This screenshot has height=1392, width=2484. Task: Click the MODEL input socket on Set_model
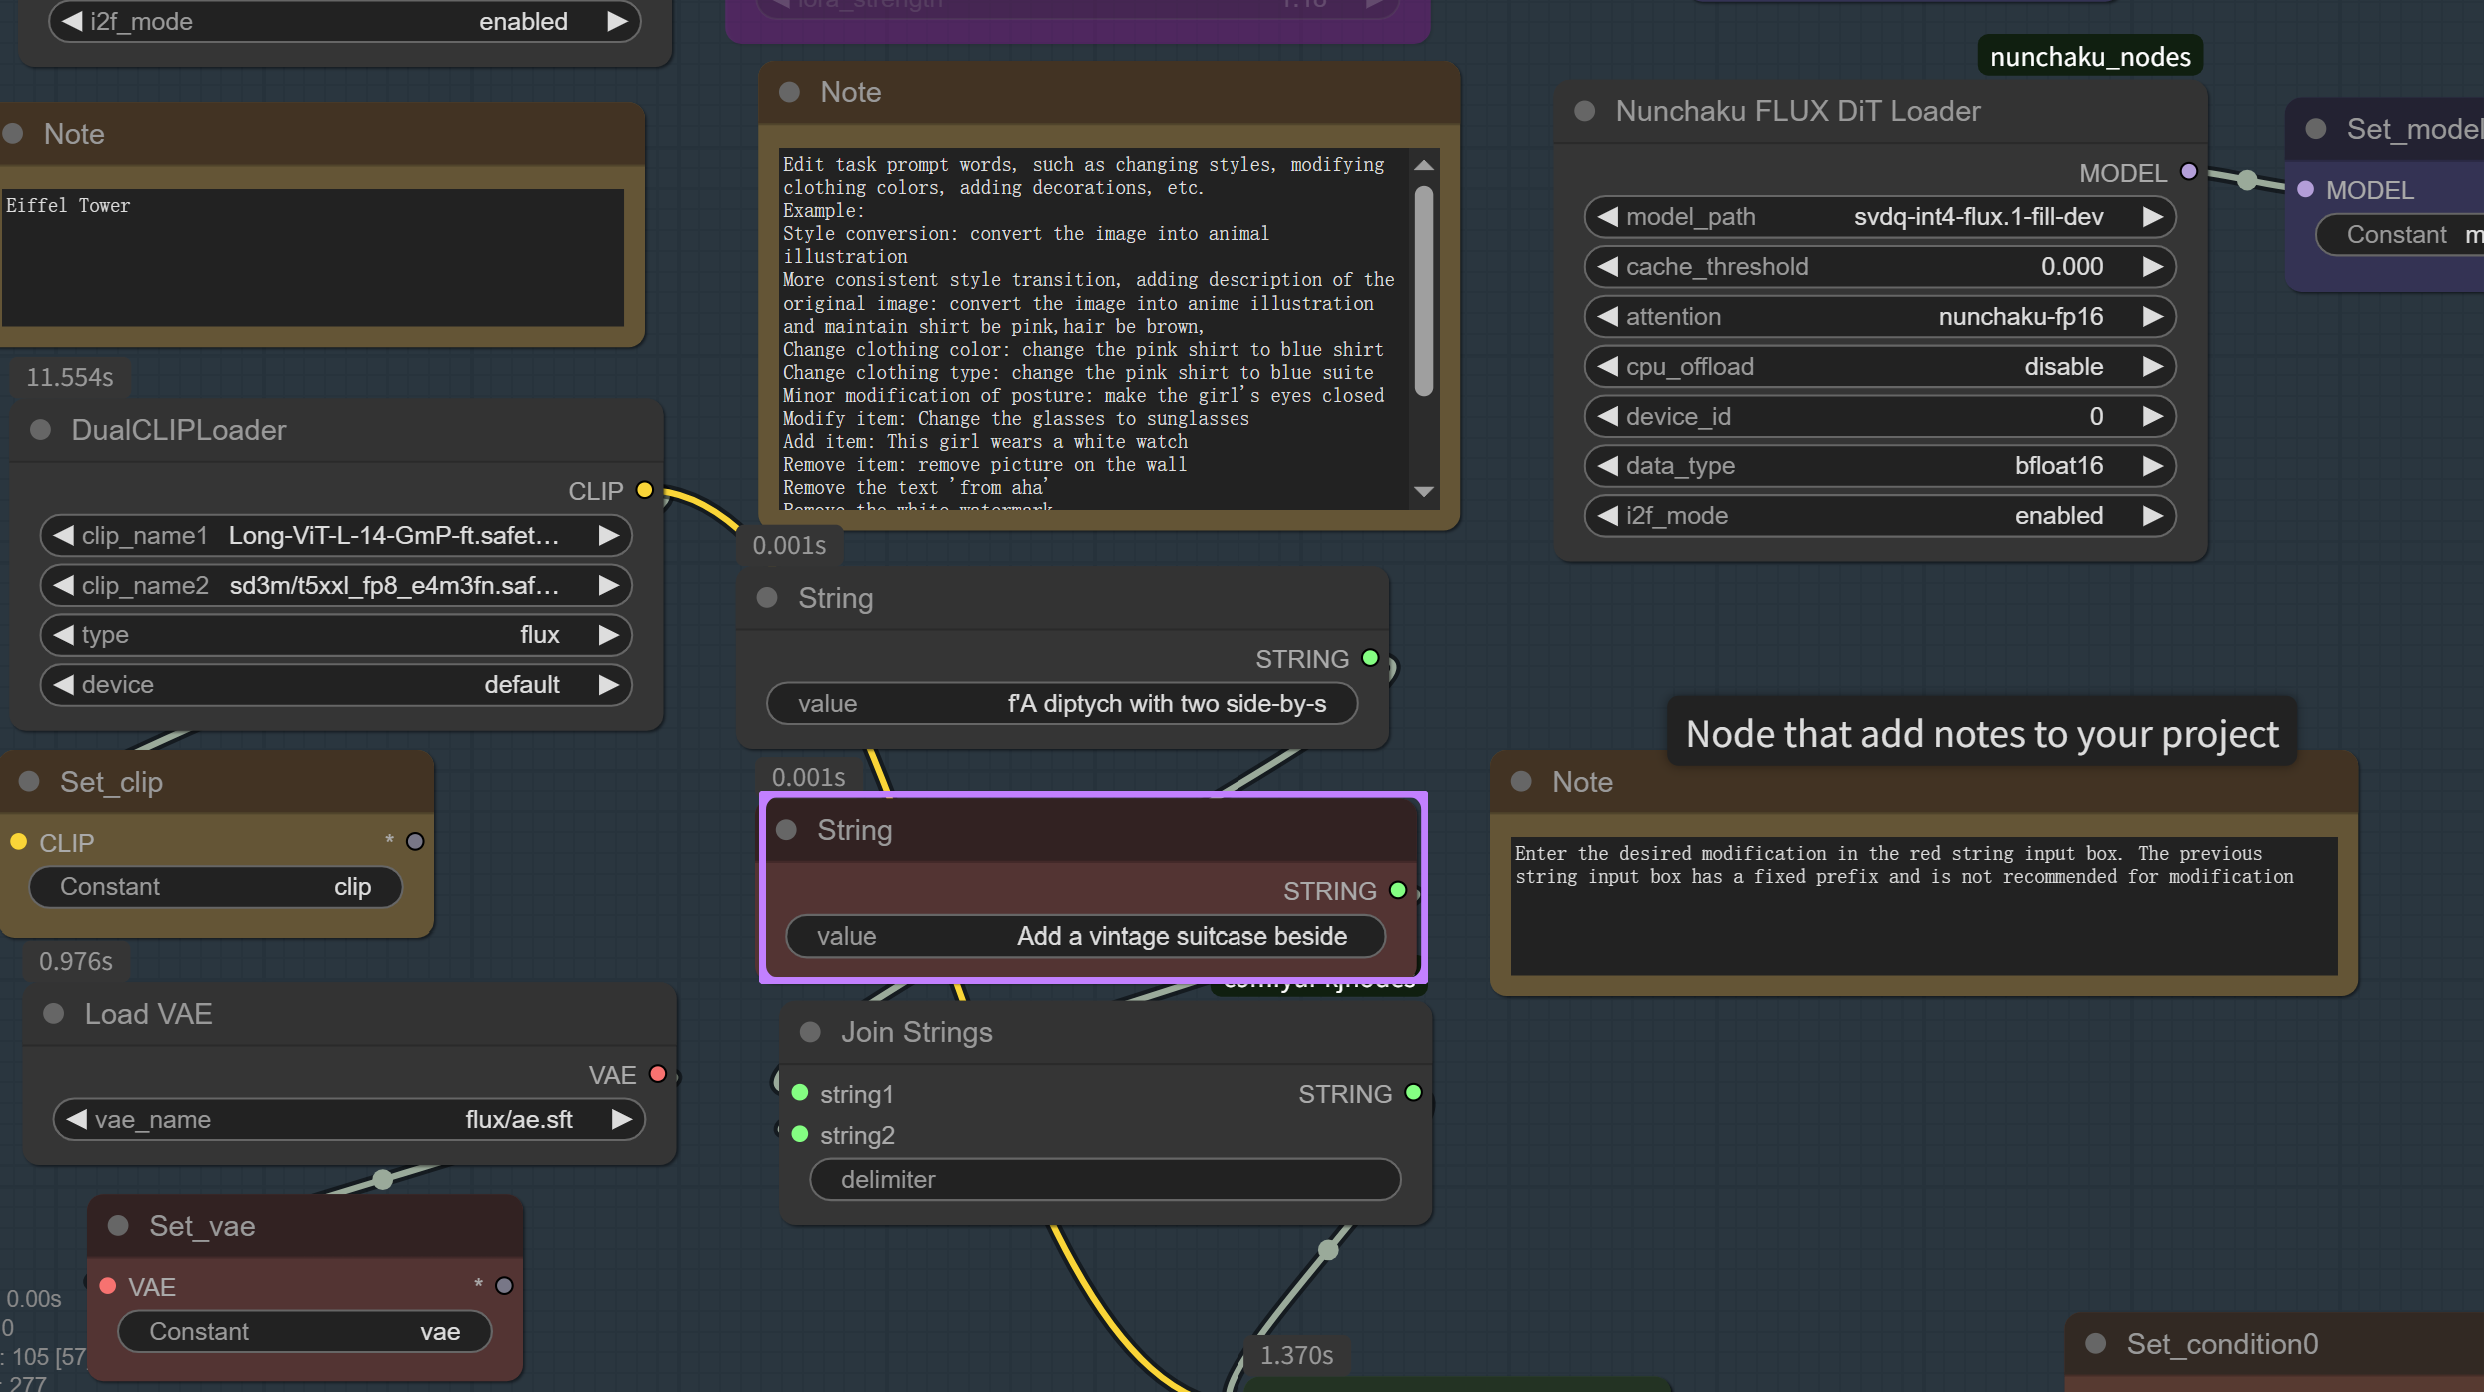[2306, 189]
